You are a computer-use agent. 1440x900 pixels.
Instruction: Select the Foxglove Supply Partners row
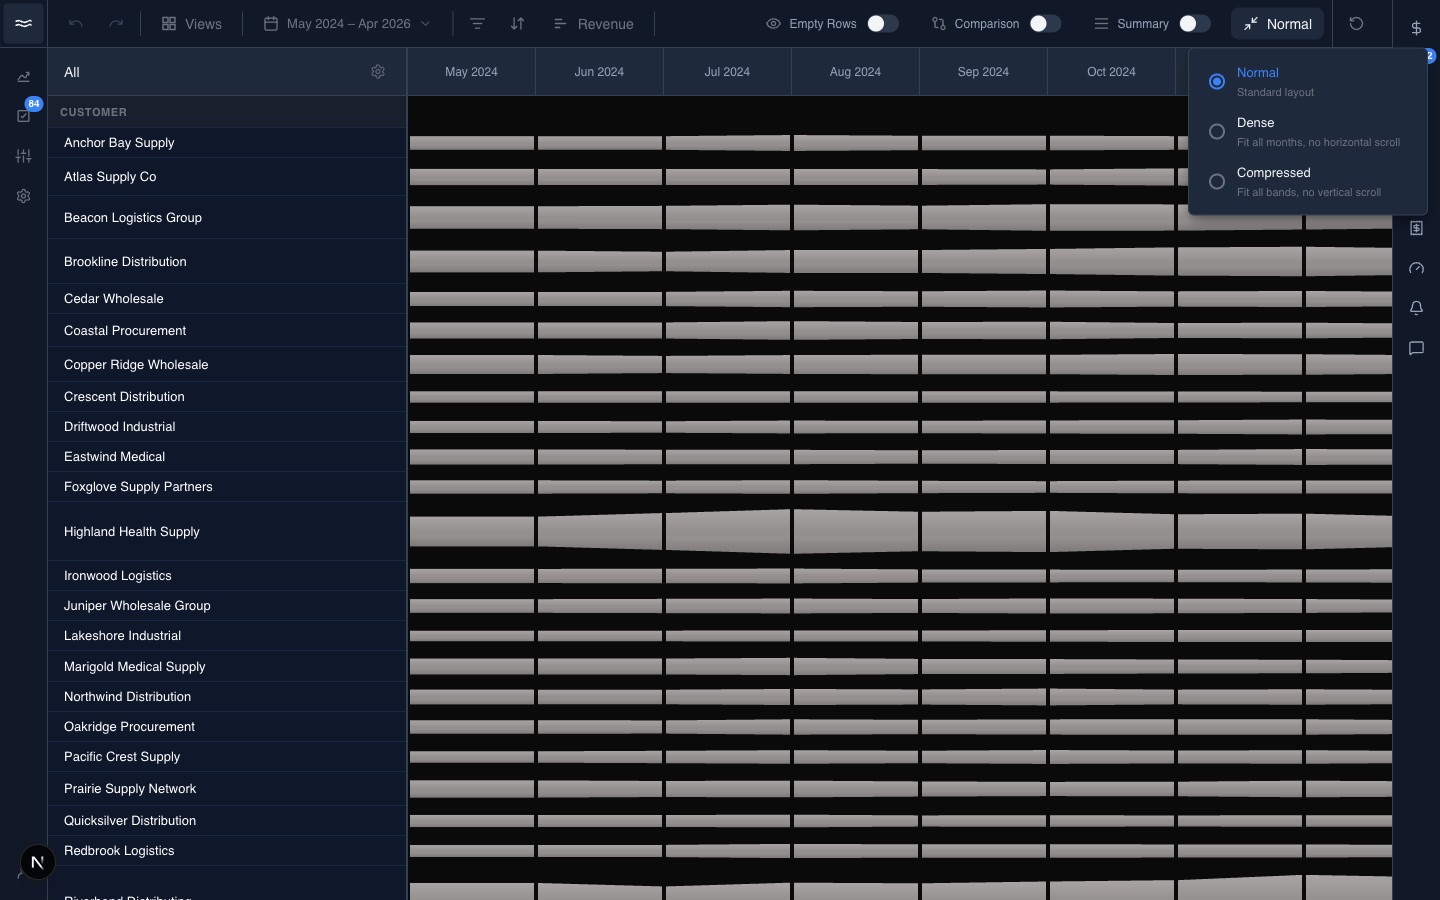[x=227, y=487]
